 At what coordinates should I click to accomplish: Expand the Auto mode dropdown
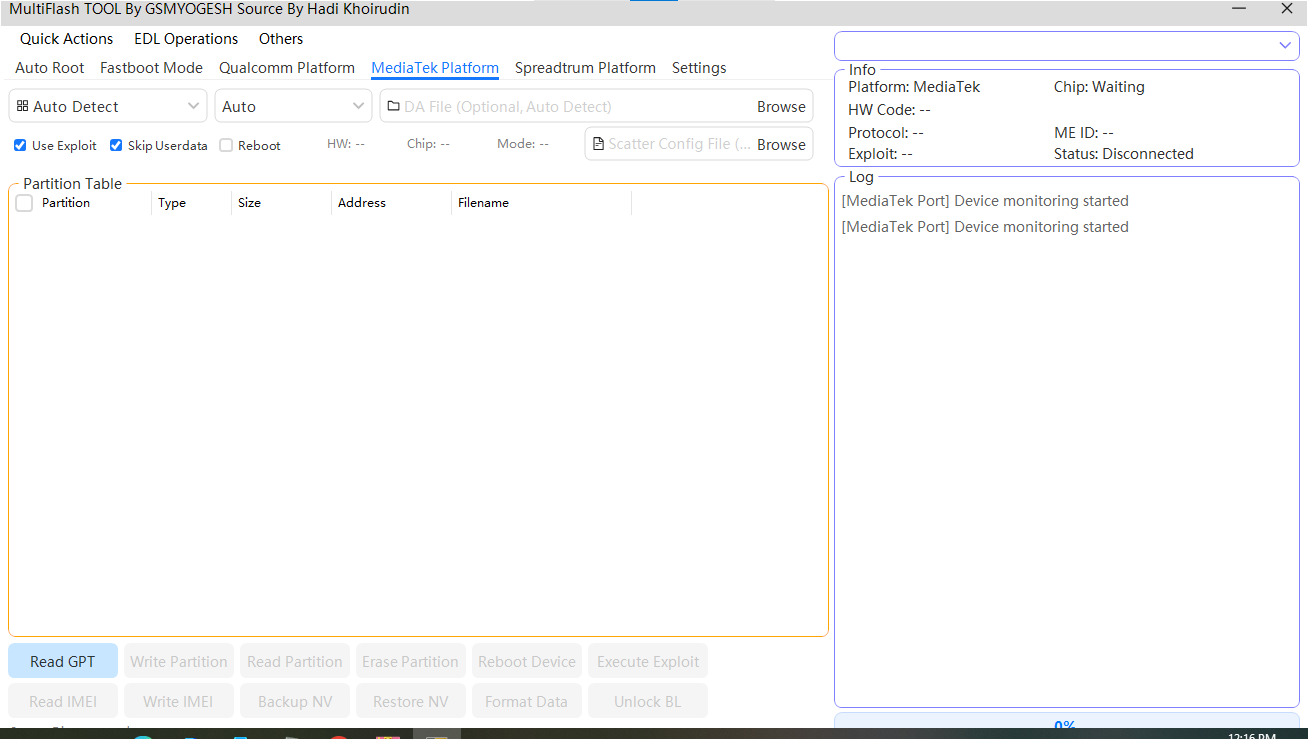(358, 106)
